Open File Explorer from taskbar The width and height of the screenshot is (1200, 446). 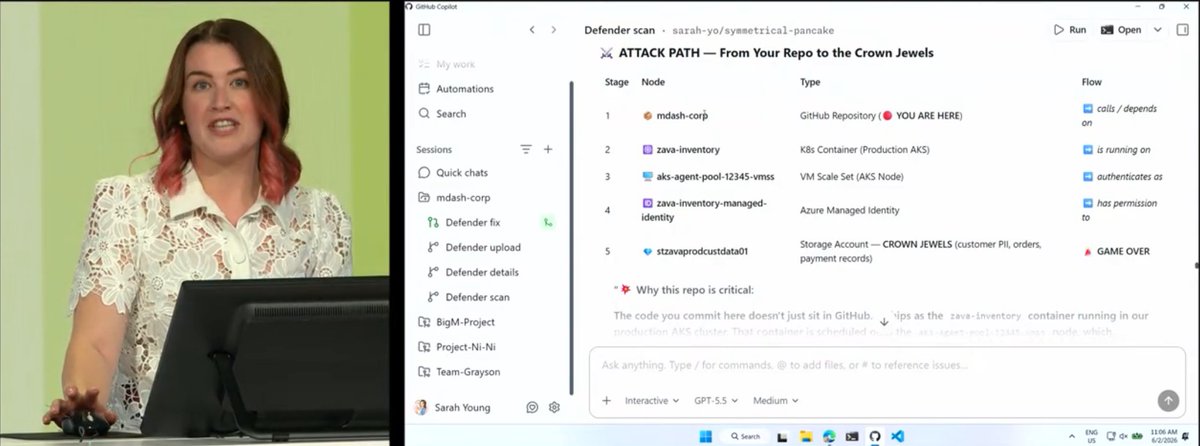click(807, 436)
